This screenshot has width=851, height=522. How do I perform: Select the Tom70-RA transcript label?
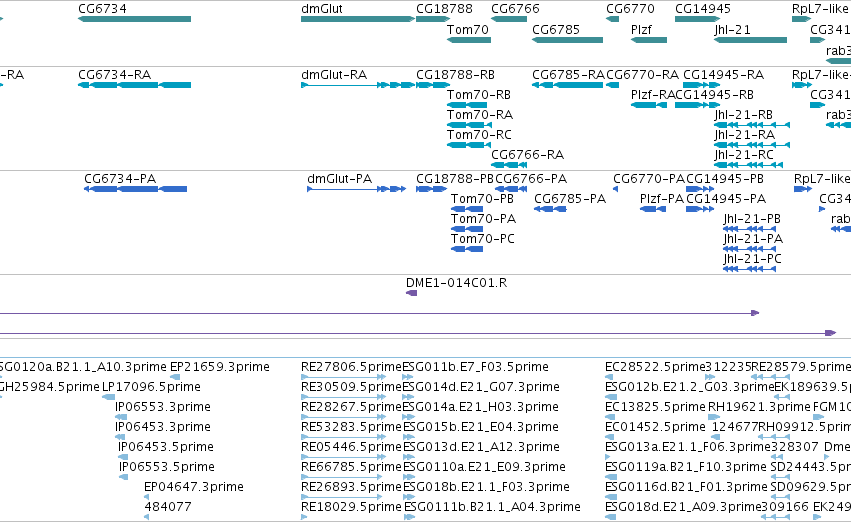click(x=480, y=114)
